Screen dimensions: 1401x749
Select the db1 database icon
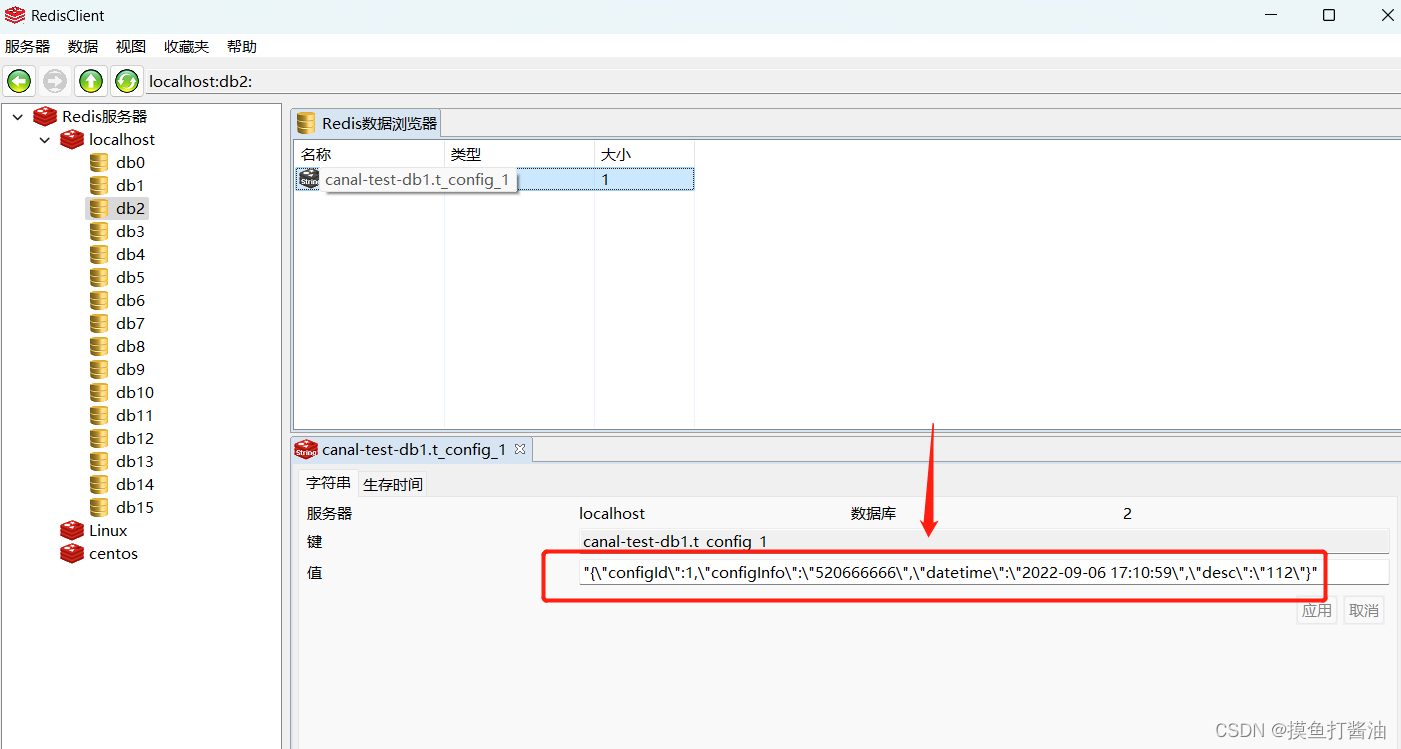pos(99,185)
